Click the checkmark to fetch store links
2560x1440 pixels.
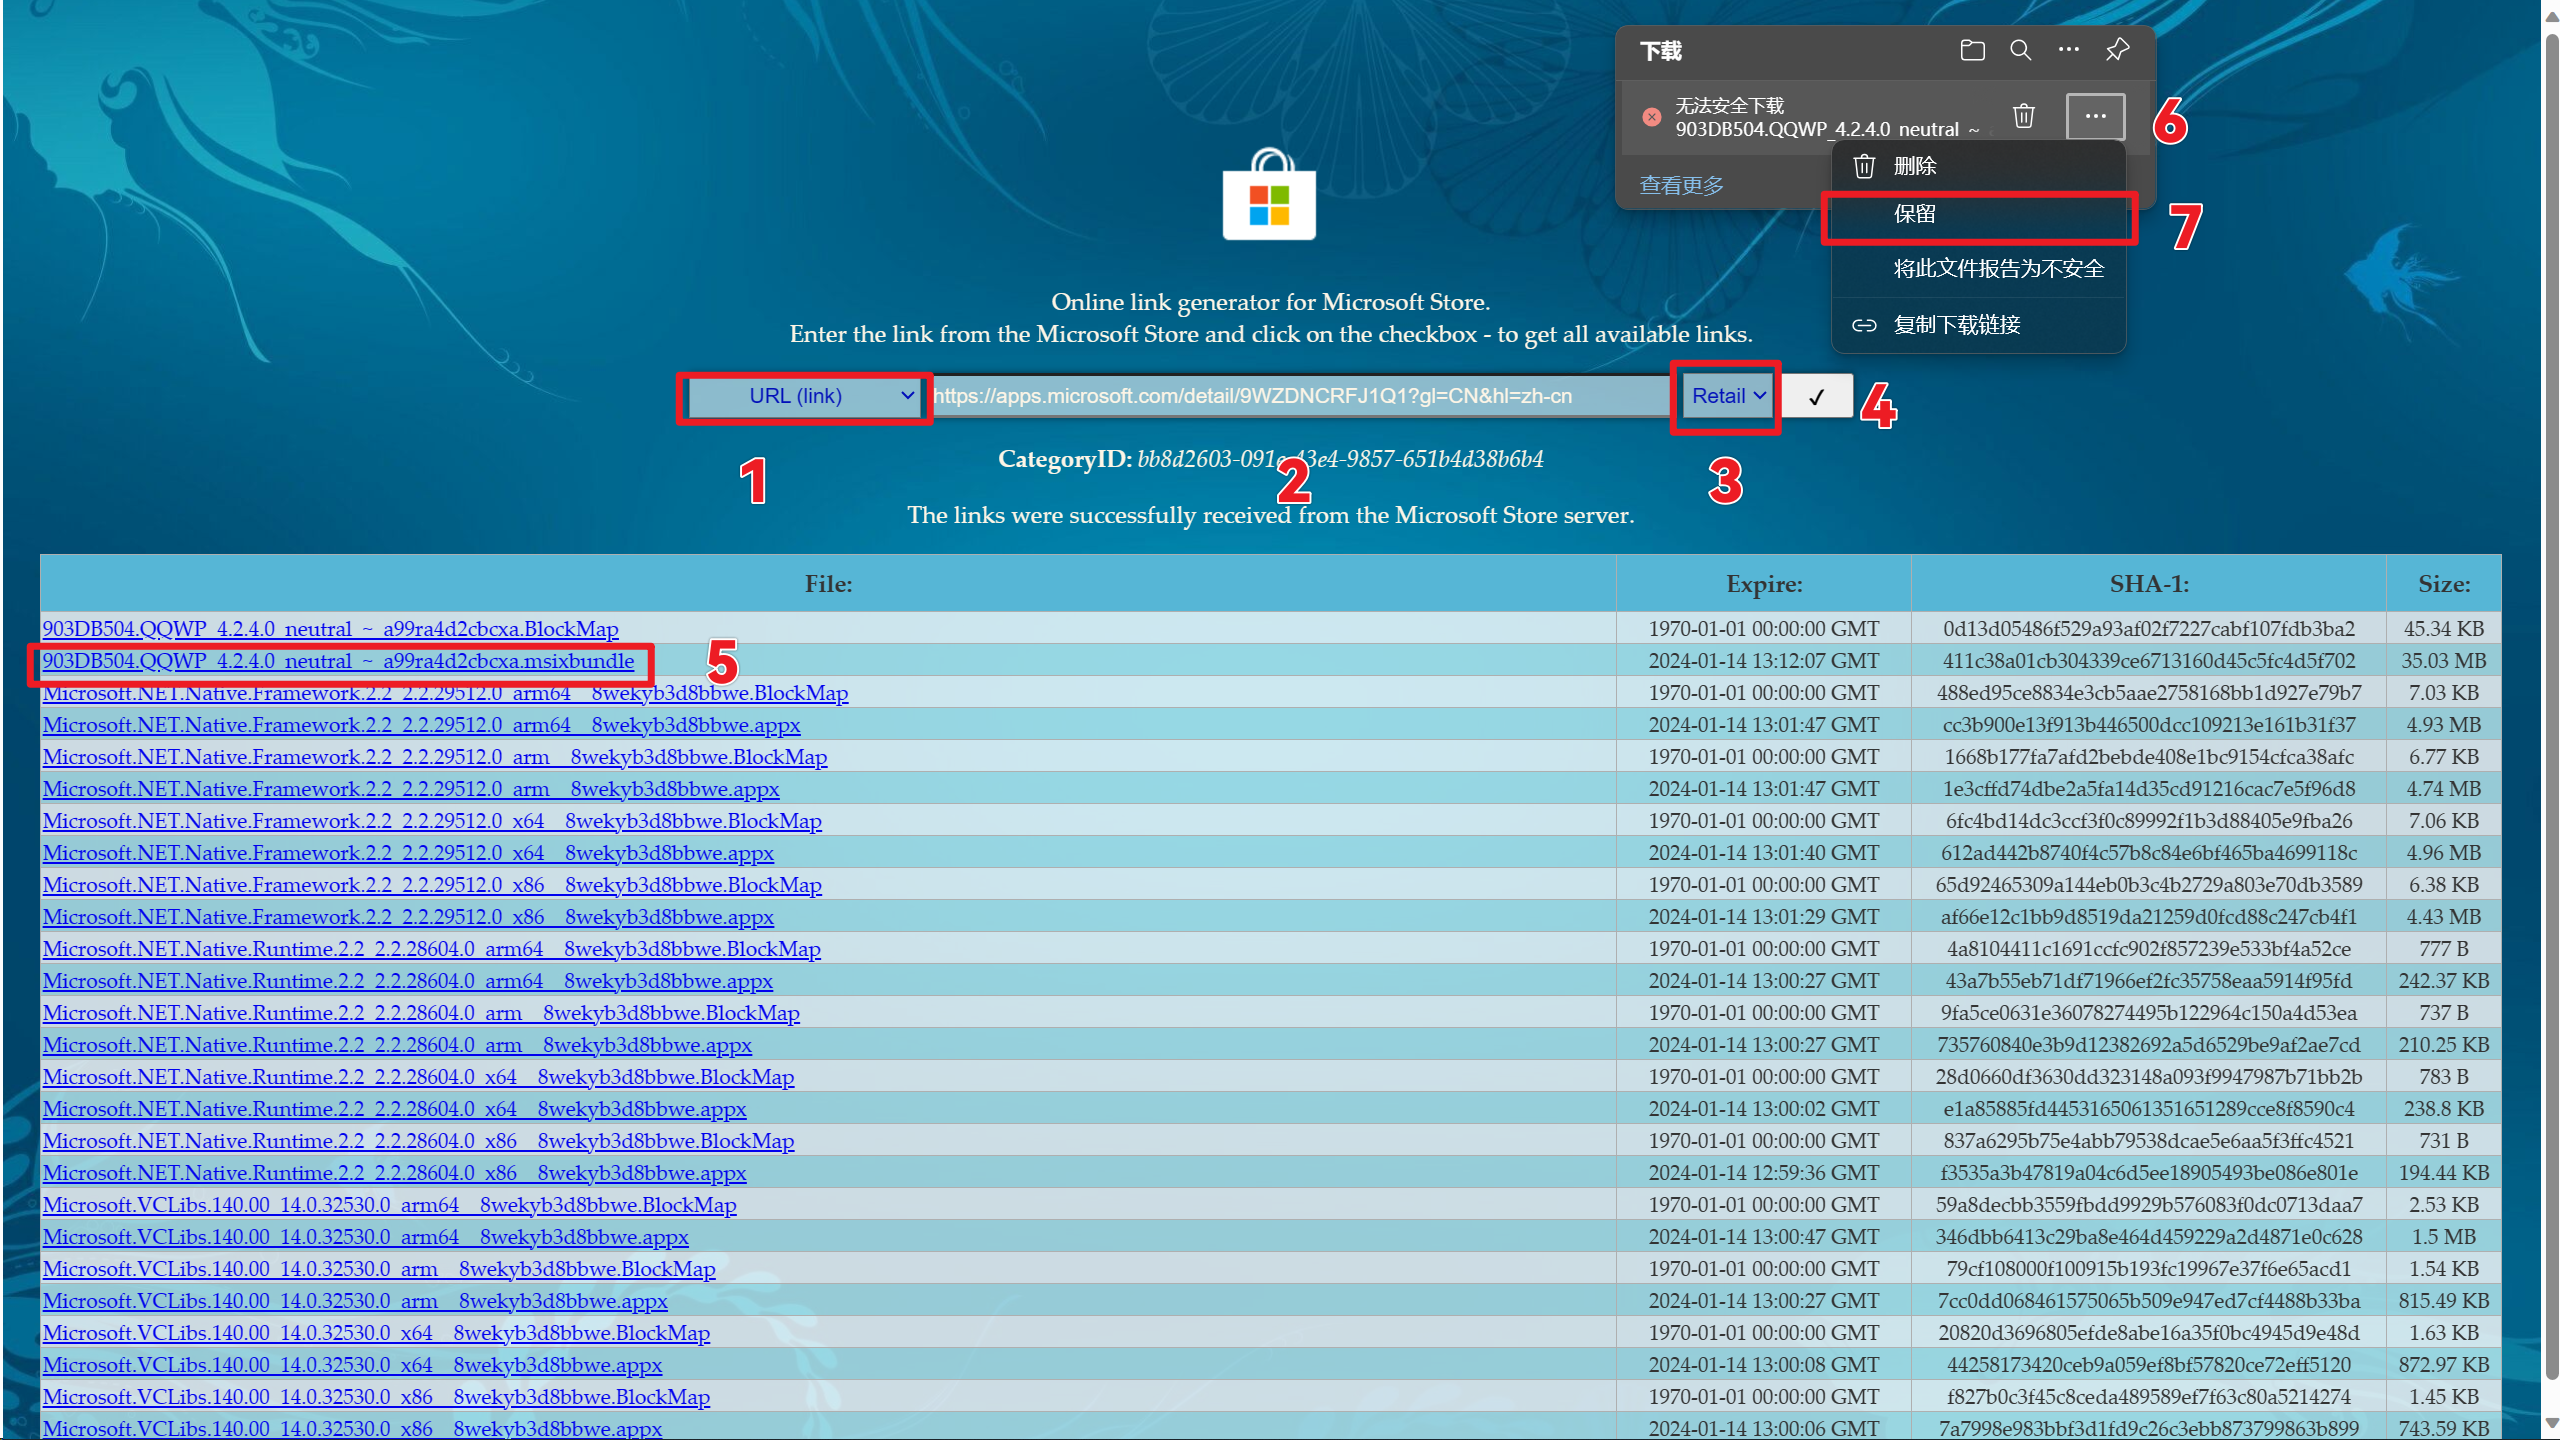(1816, 395)
